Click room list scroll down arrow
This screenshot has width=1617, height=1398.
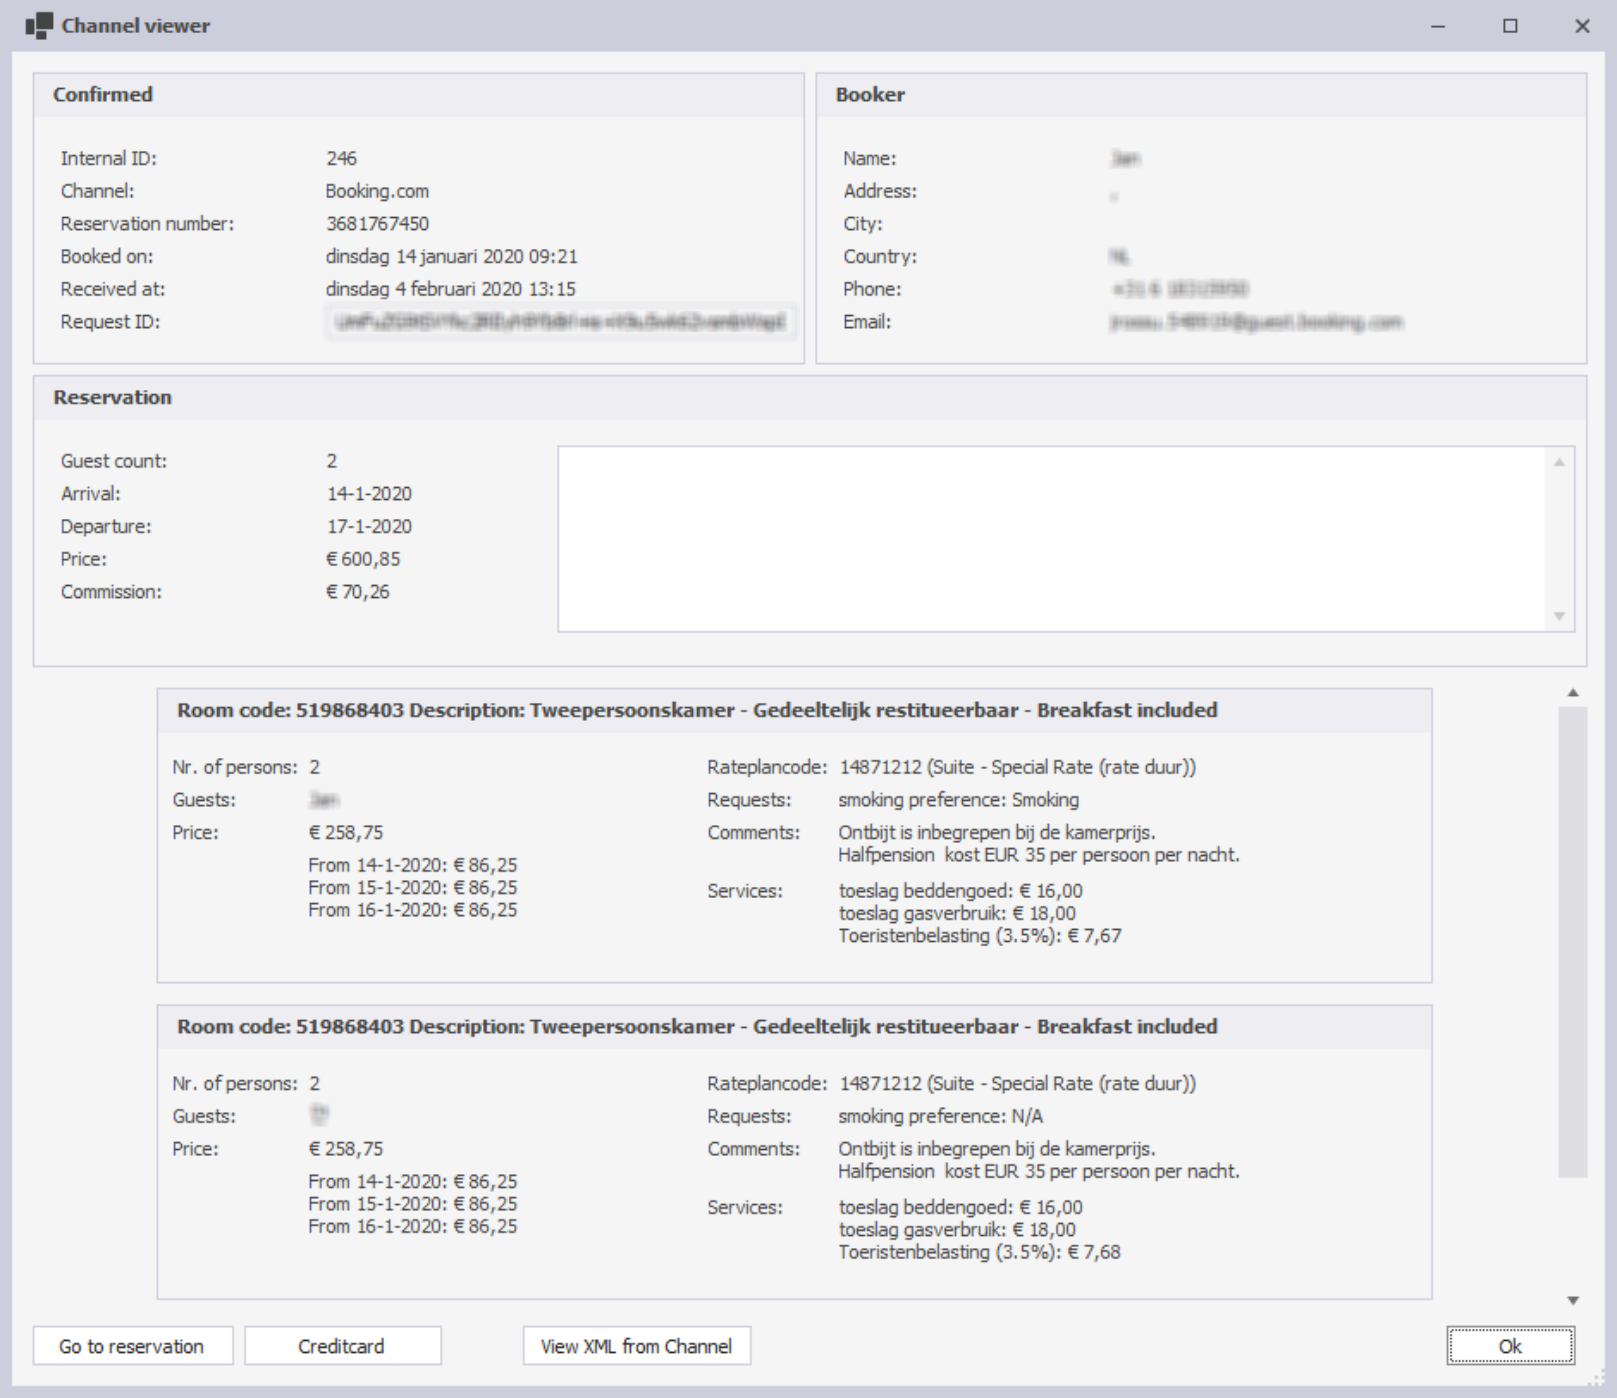tap(1573, 1300)
